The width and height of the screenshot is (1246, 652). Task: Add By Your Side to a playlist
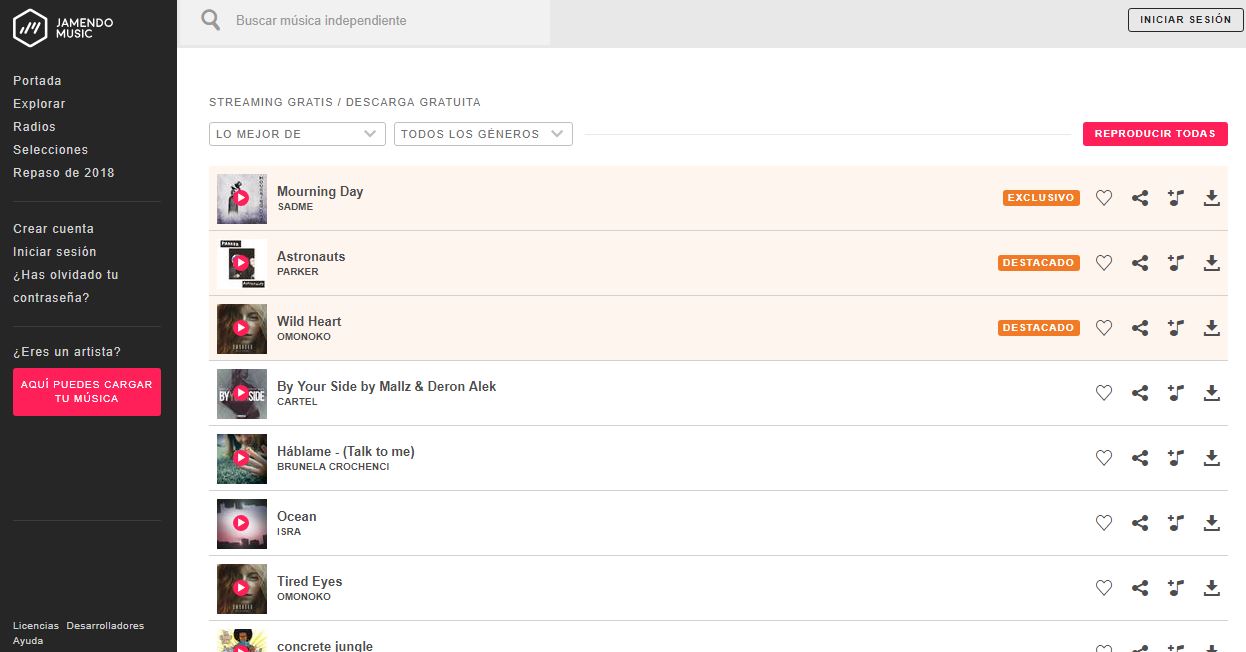point(1176,393)
